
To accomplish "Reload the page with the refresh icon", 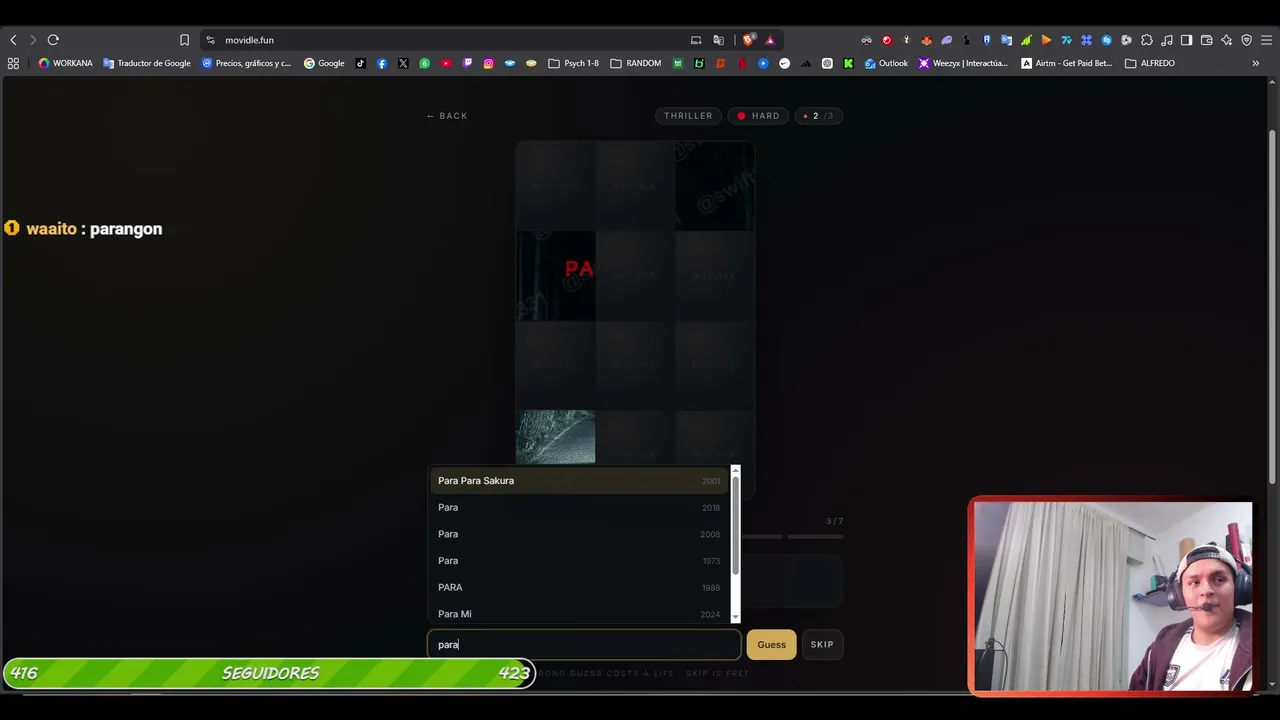I will pos(53,40).
